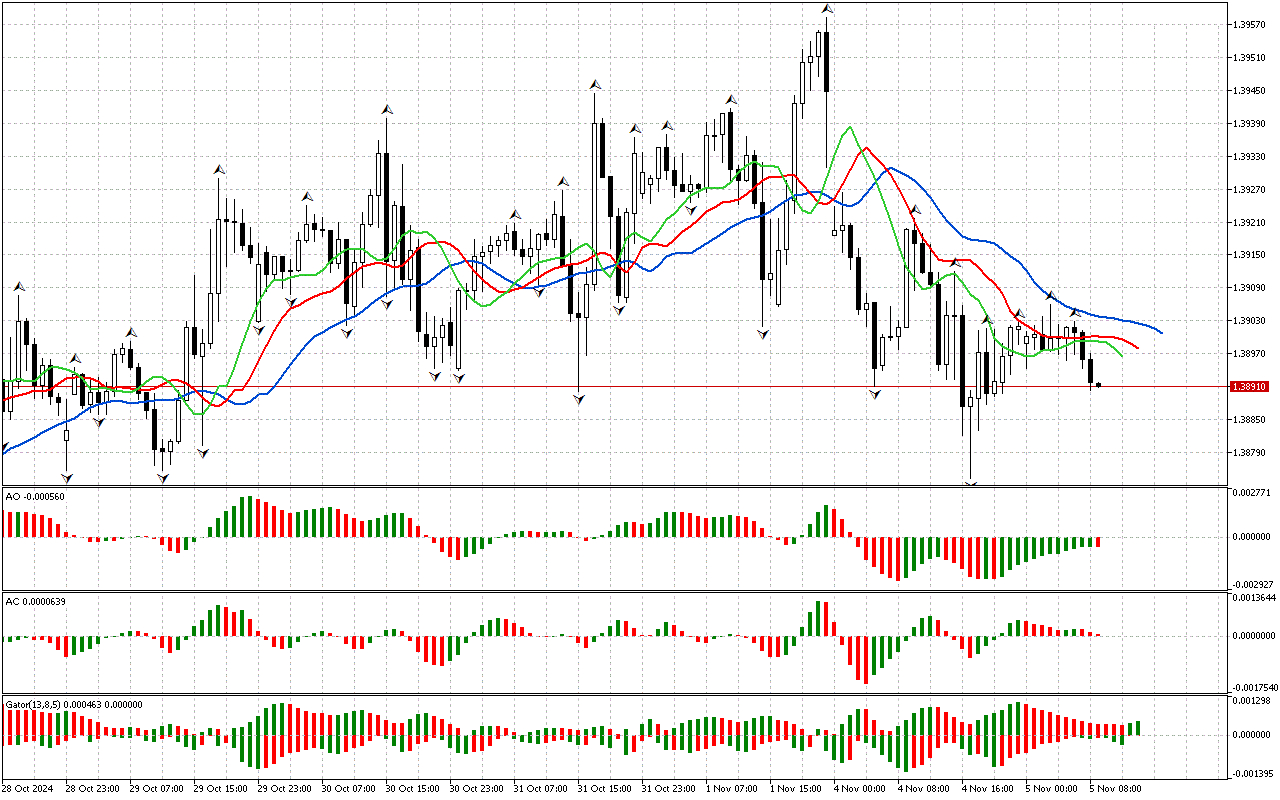The image size is (1280, 800).
Task: Click the 1.39570 price scale label
Action: (1249, 24)
